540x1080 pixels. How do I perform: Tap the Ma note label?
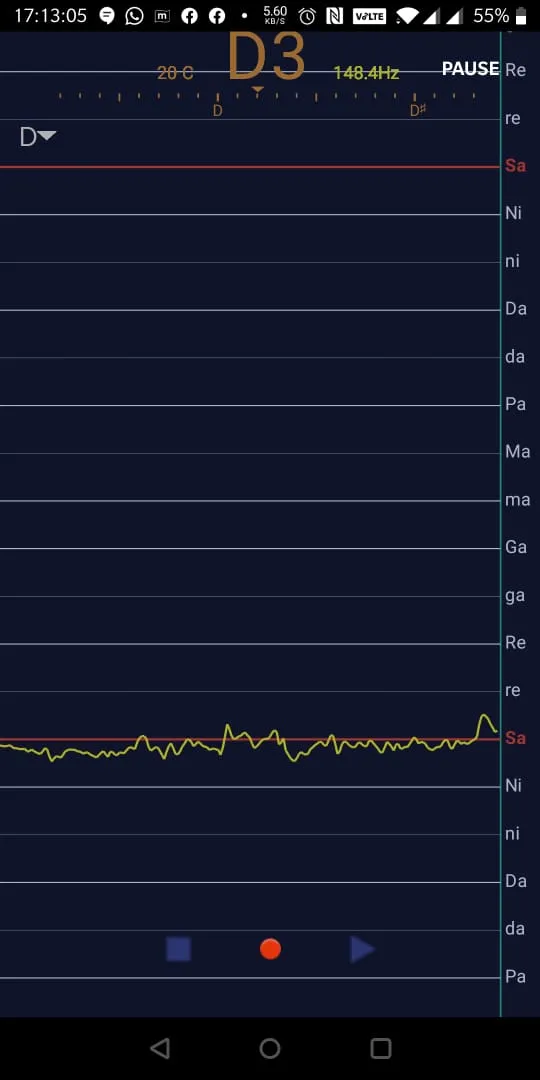tap(517, 452)
